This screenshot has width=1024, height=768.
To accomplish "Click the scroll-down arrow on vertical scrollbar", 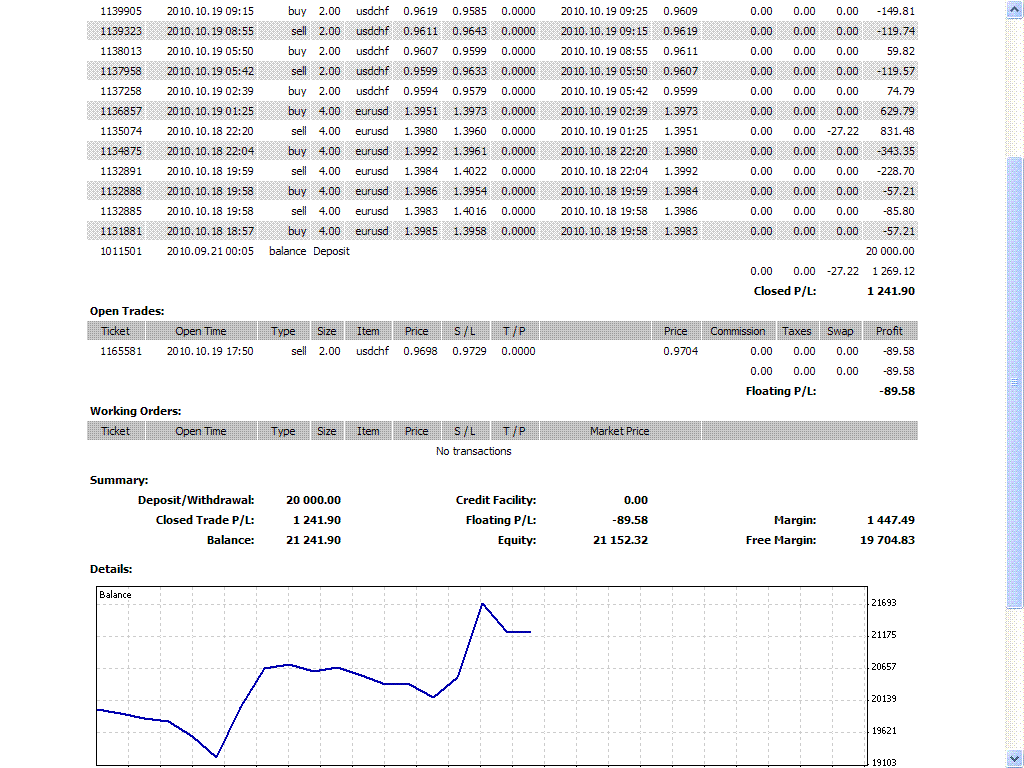I will pos(1015,757).
